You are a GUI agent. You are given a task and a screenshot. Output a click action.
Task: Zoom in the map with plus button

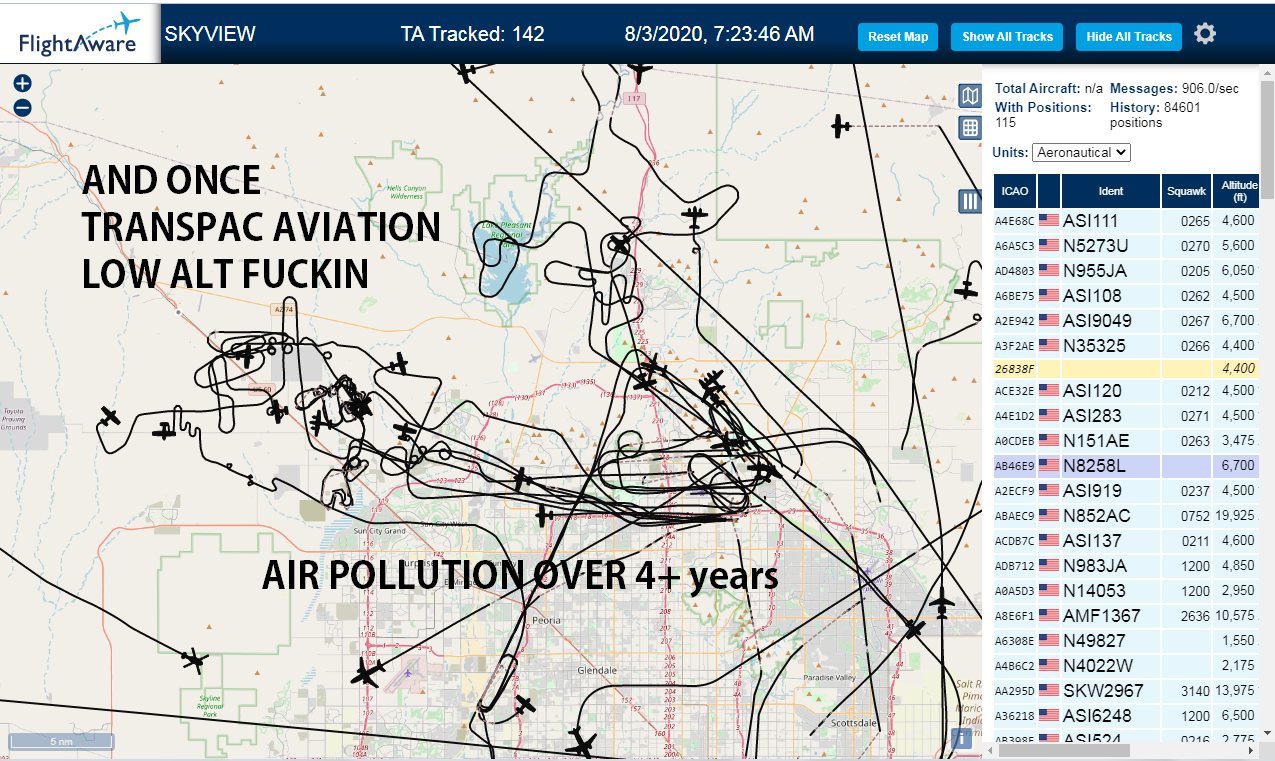click(x=23, y=84)
